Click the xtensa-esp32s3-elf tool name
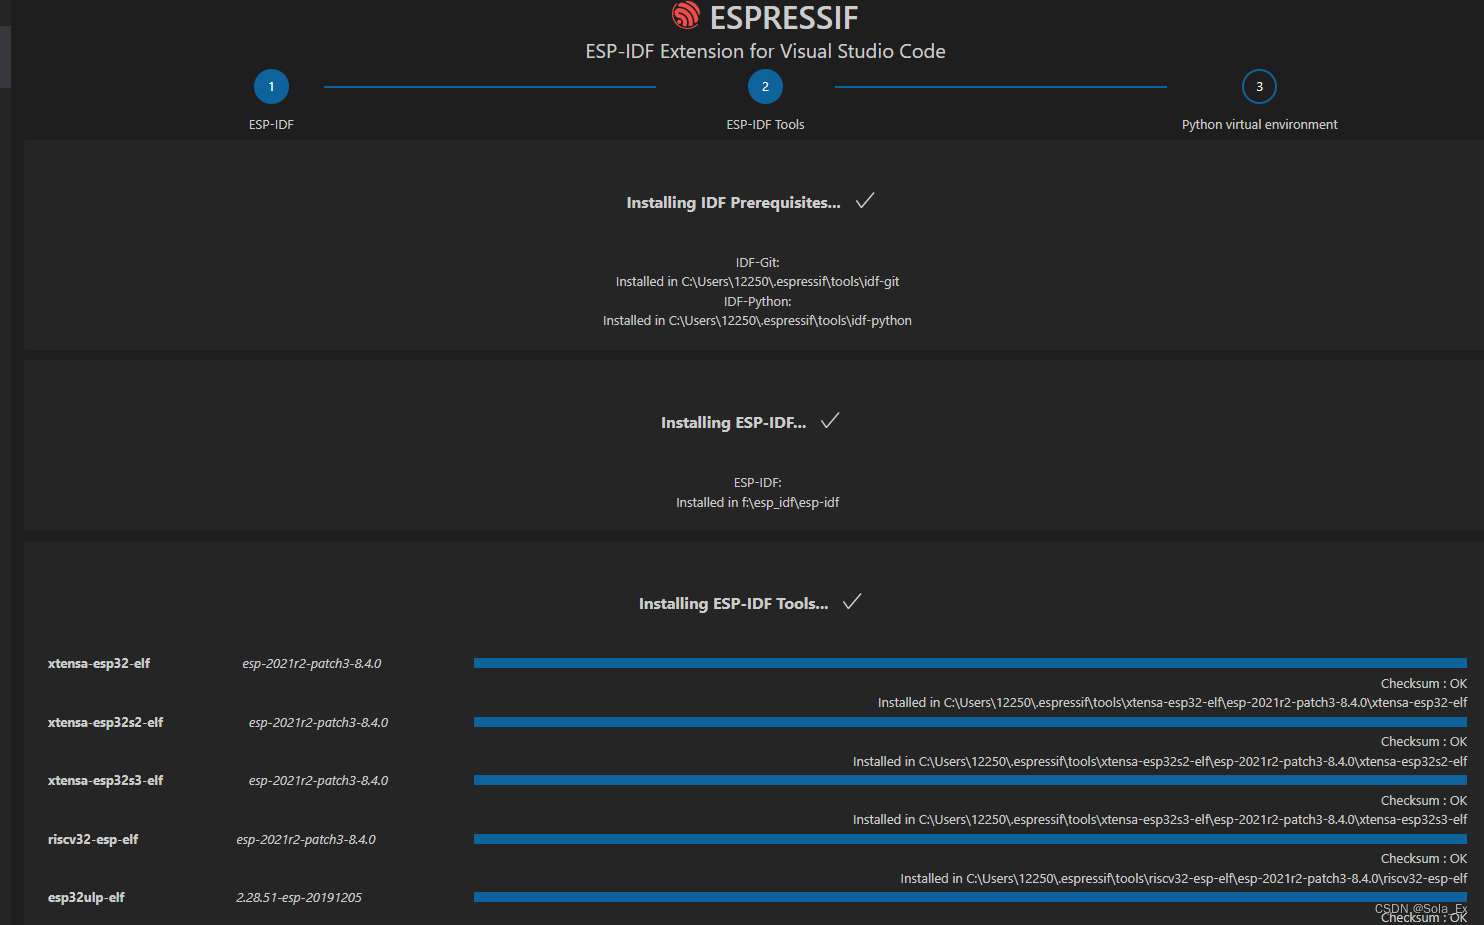This screenshot has height=925, width=1484. (105, 781)
